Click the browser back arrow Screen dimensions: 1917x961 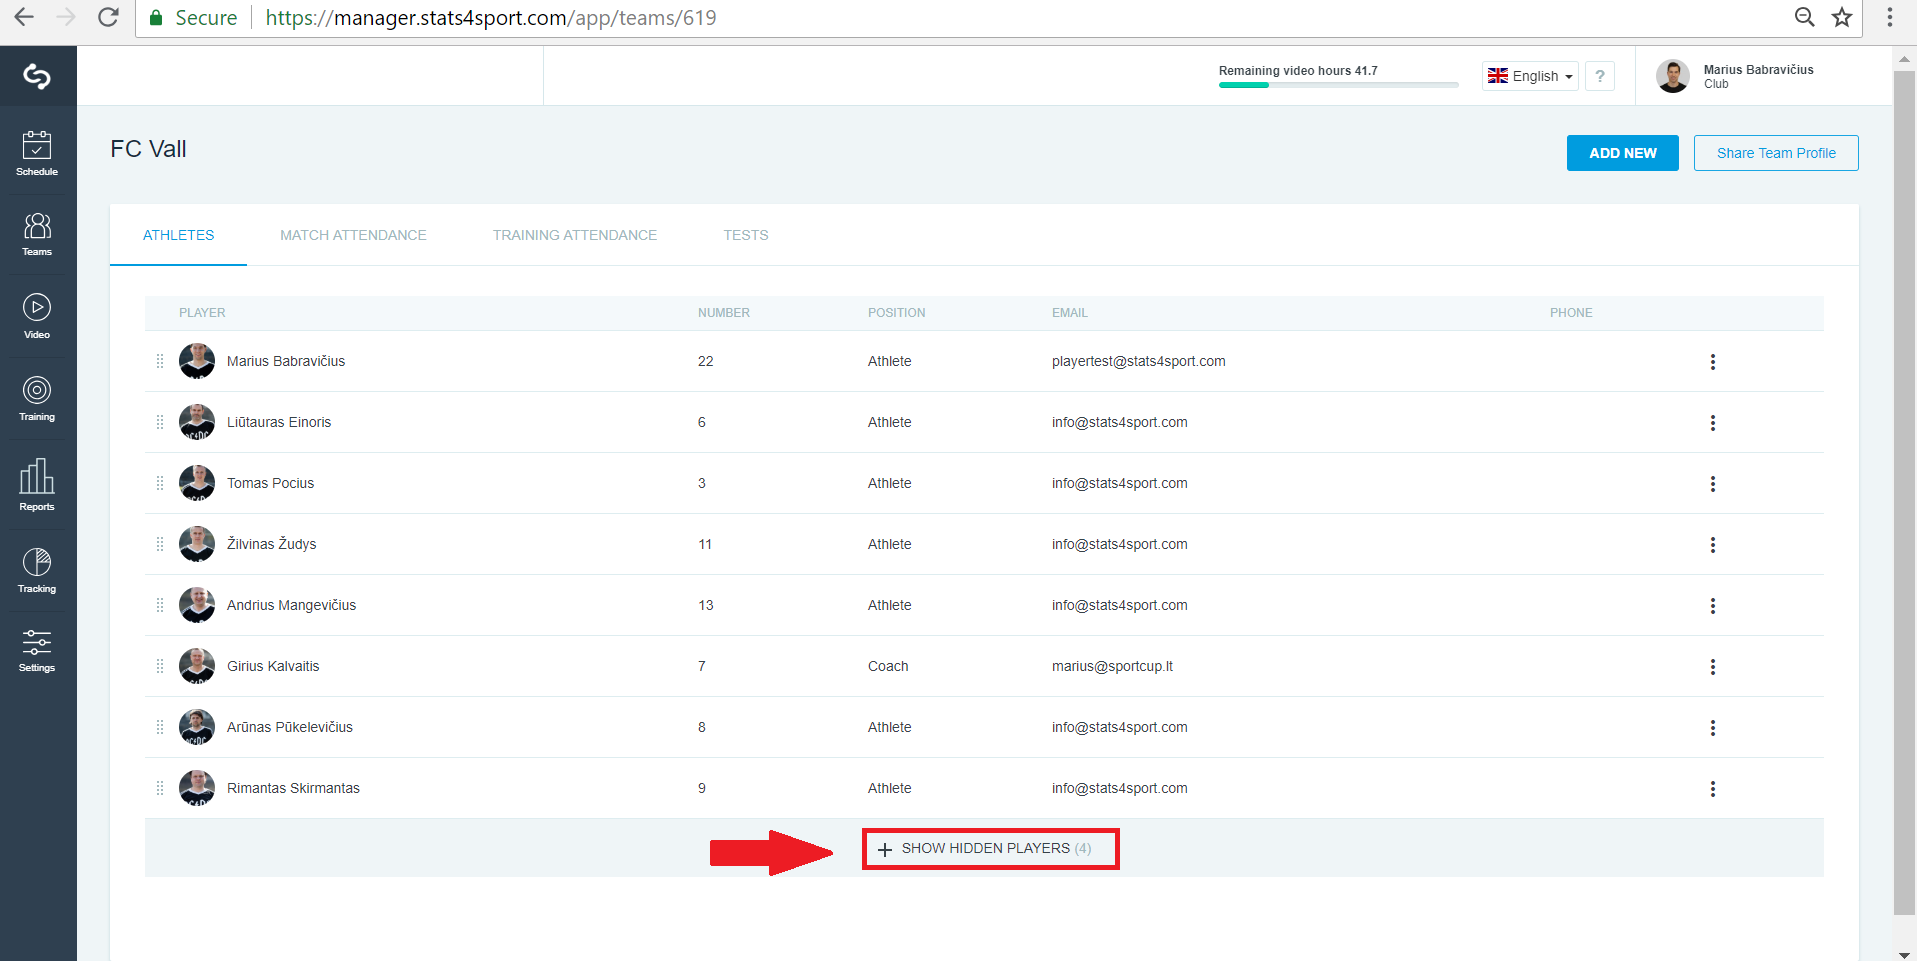pos(24,17)
